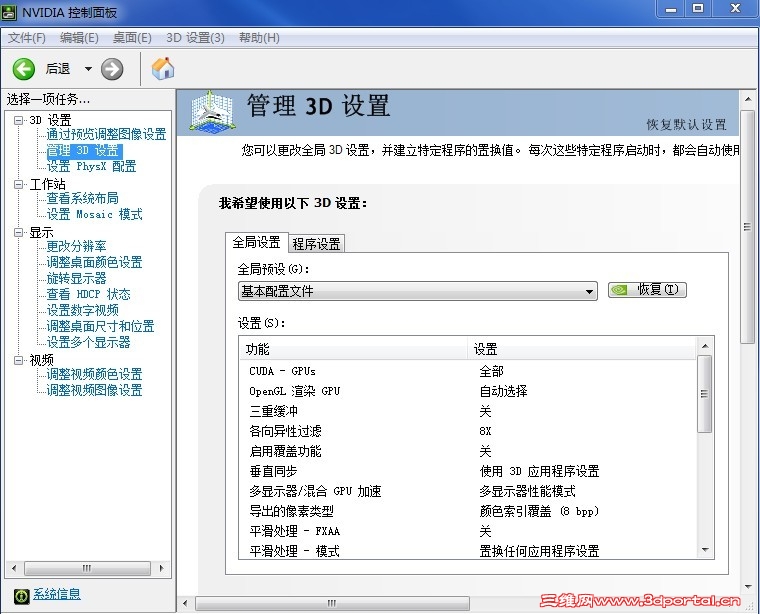Click 恢复默认设置 link in header
The width and height of the screenshot is (760, 614).
click(686, 125)
